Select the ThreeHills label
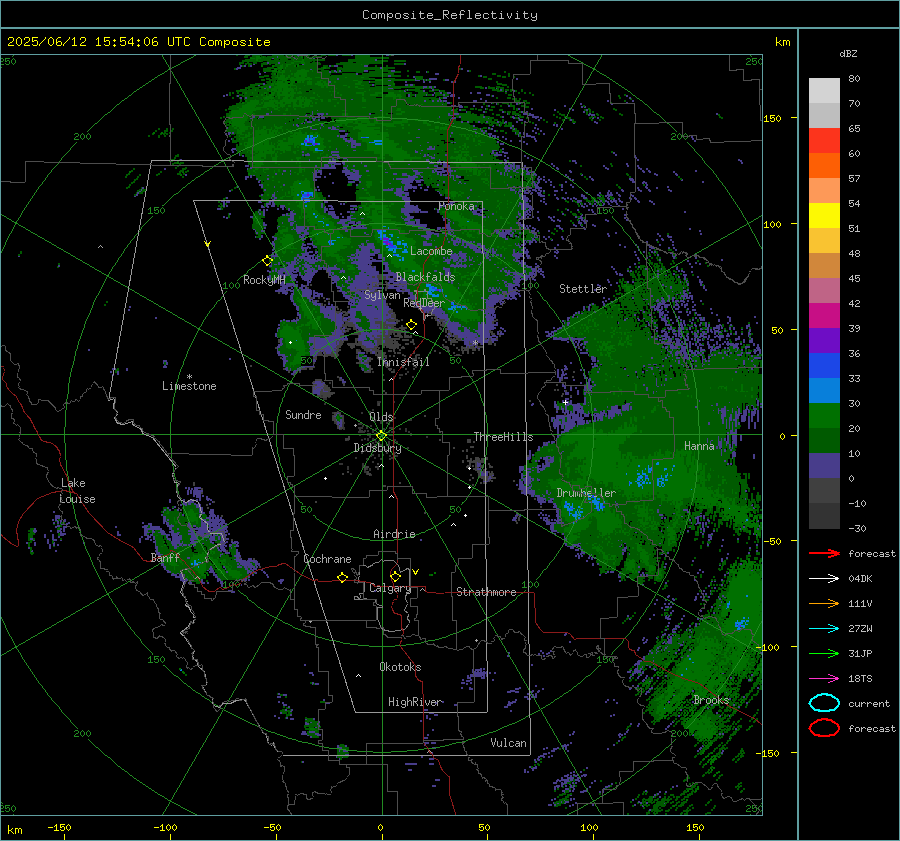The width and height of the screenshot is (900, 841). point(503,437)
